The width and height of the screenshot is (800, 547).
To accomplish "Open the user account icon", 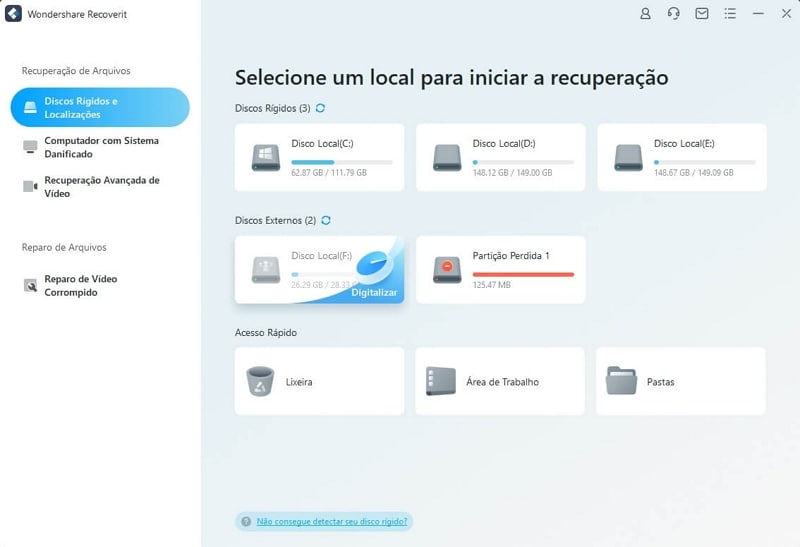I will [645, 14].
